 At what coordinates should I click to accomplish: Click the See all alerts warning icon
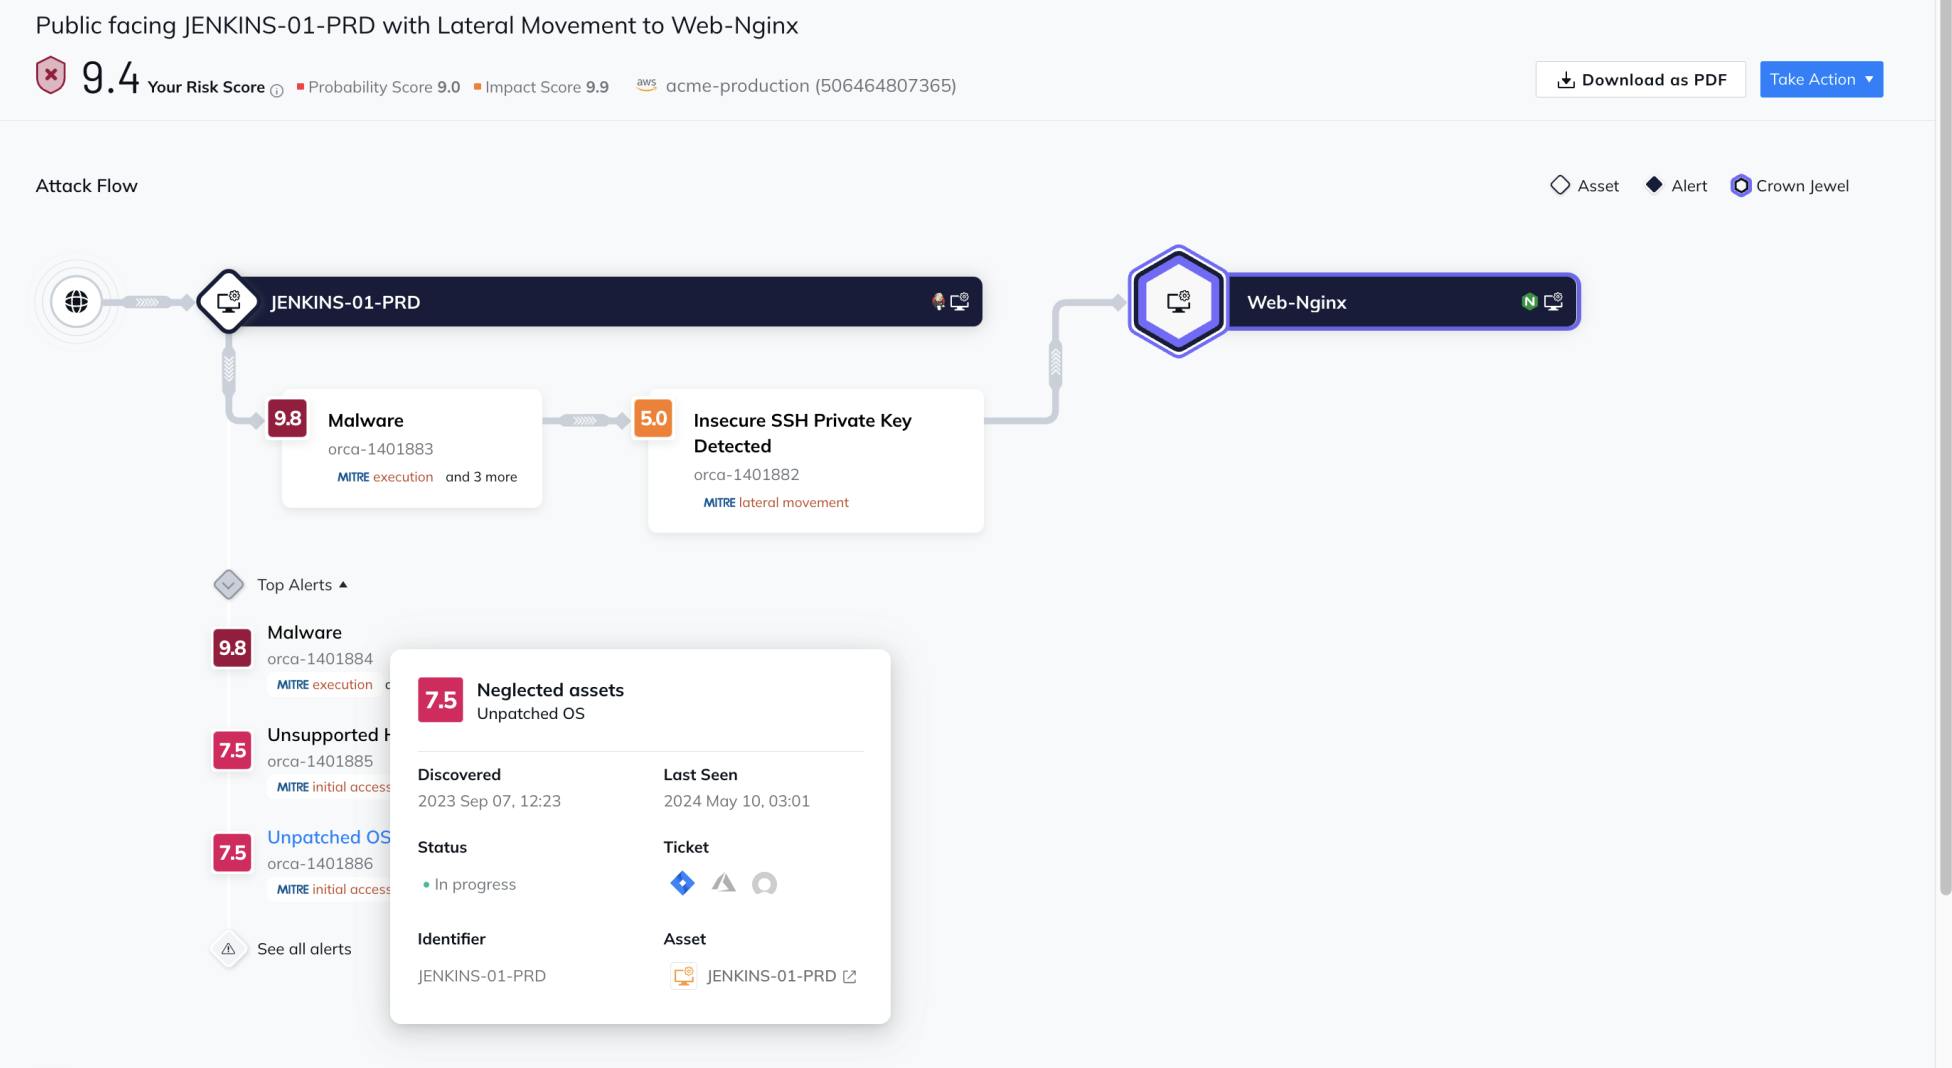(229, 949)
